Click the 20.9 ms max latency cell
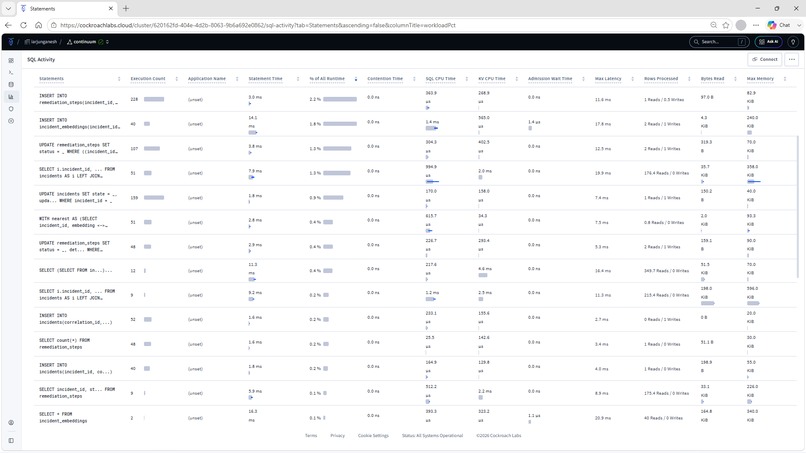Screen dimensions: 806x453 (x=602, y=418)
